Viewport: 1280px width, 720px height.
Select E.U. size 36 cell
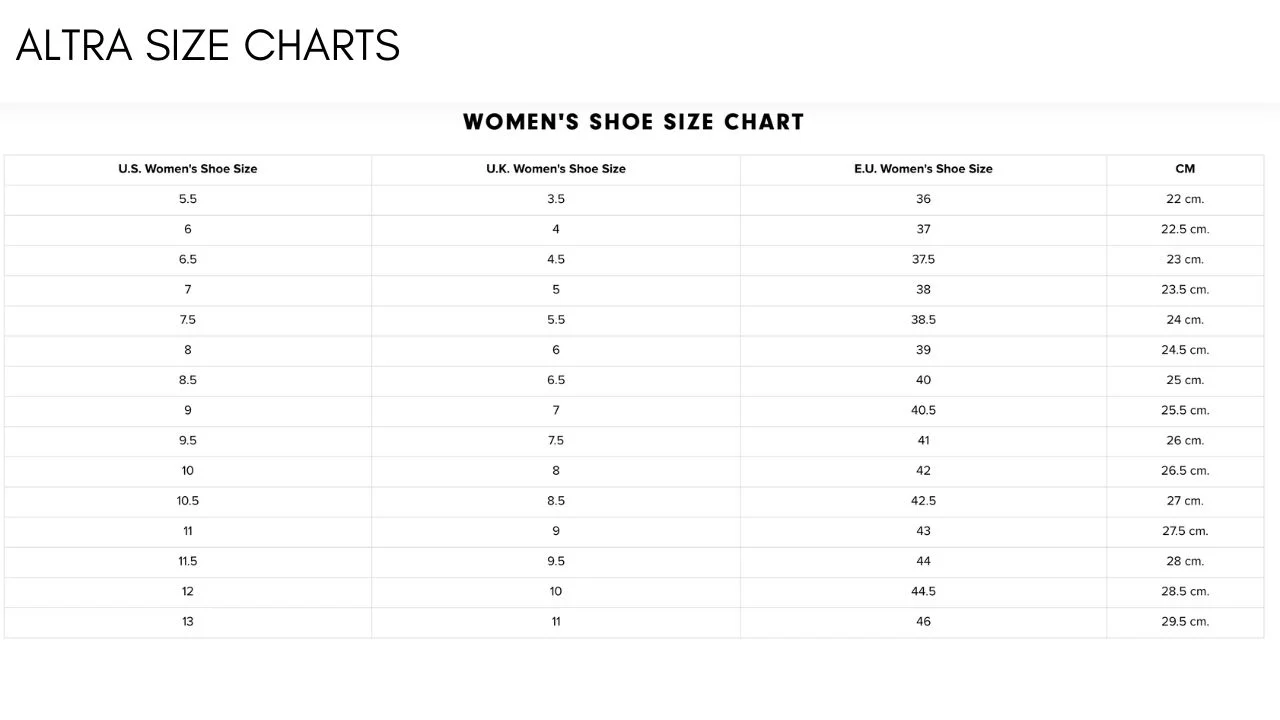tap(923, 199)
